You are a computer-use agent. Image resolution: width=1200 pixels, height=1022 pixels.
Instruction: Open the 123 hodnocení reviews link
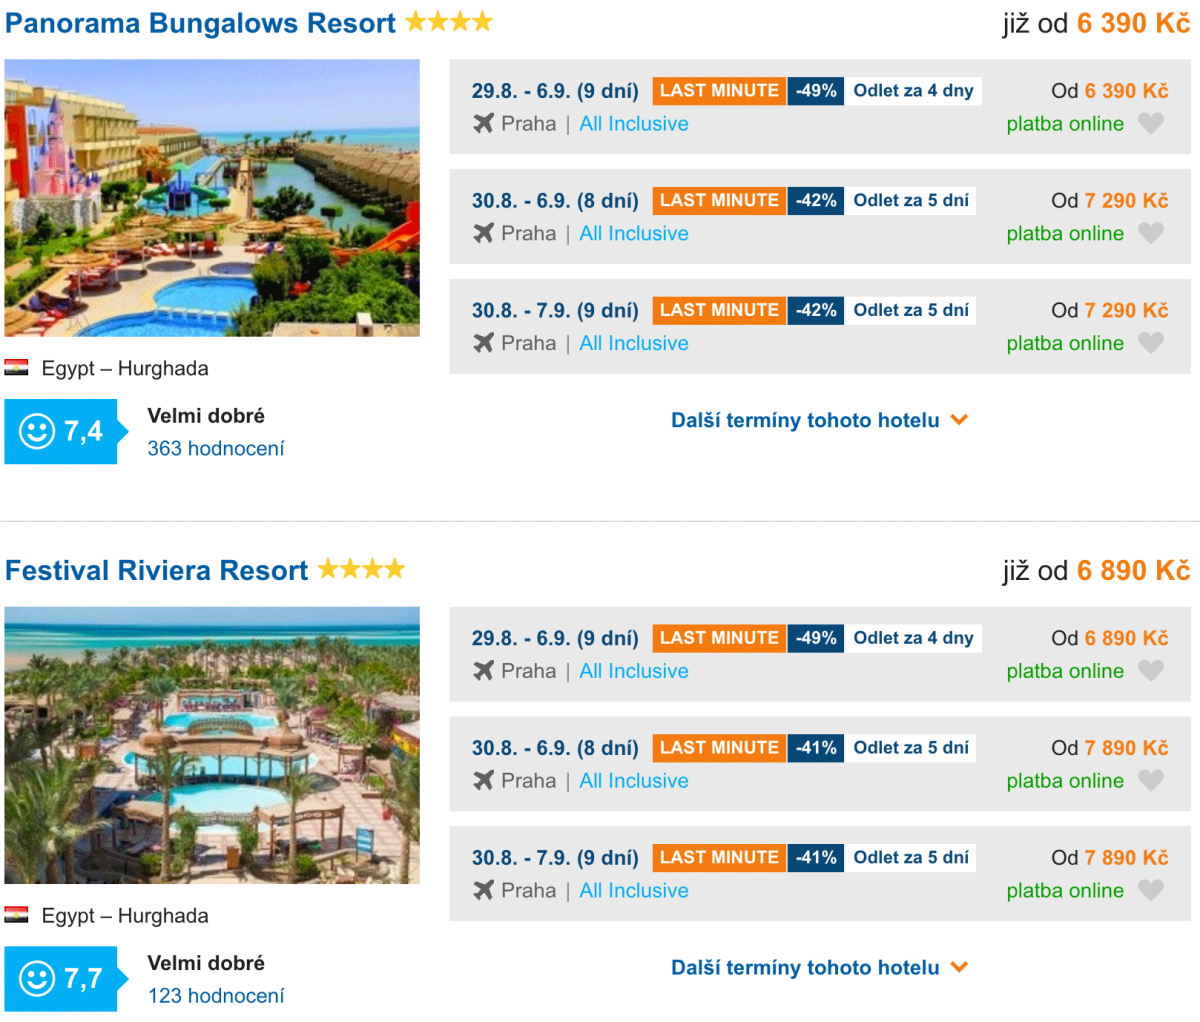pyautogui.click(x=216, y=996)
